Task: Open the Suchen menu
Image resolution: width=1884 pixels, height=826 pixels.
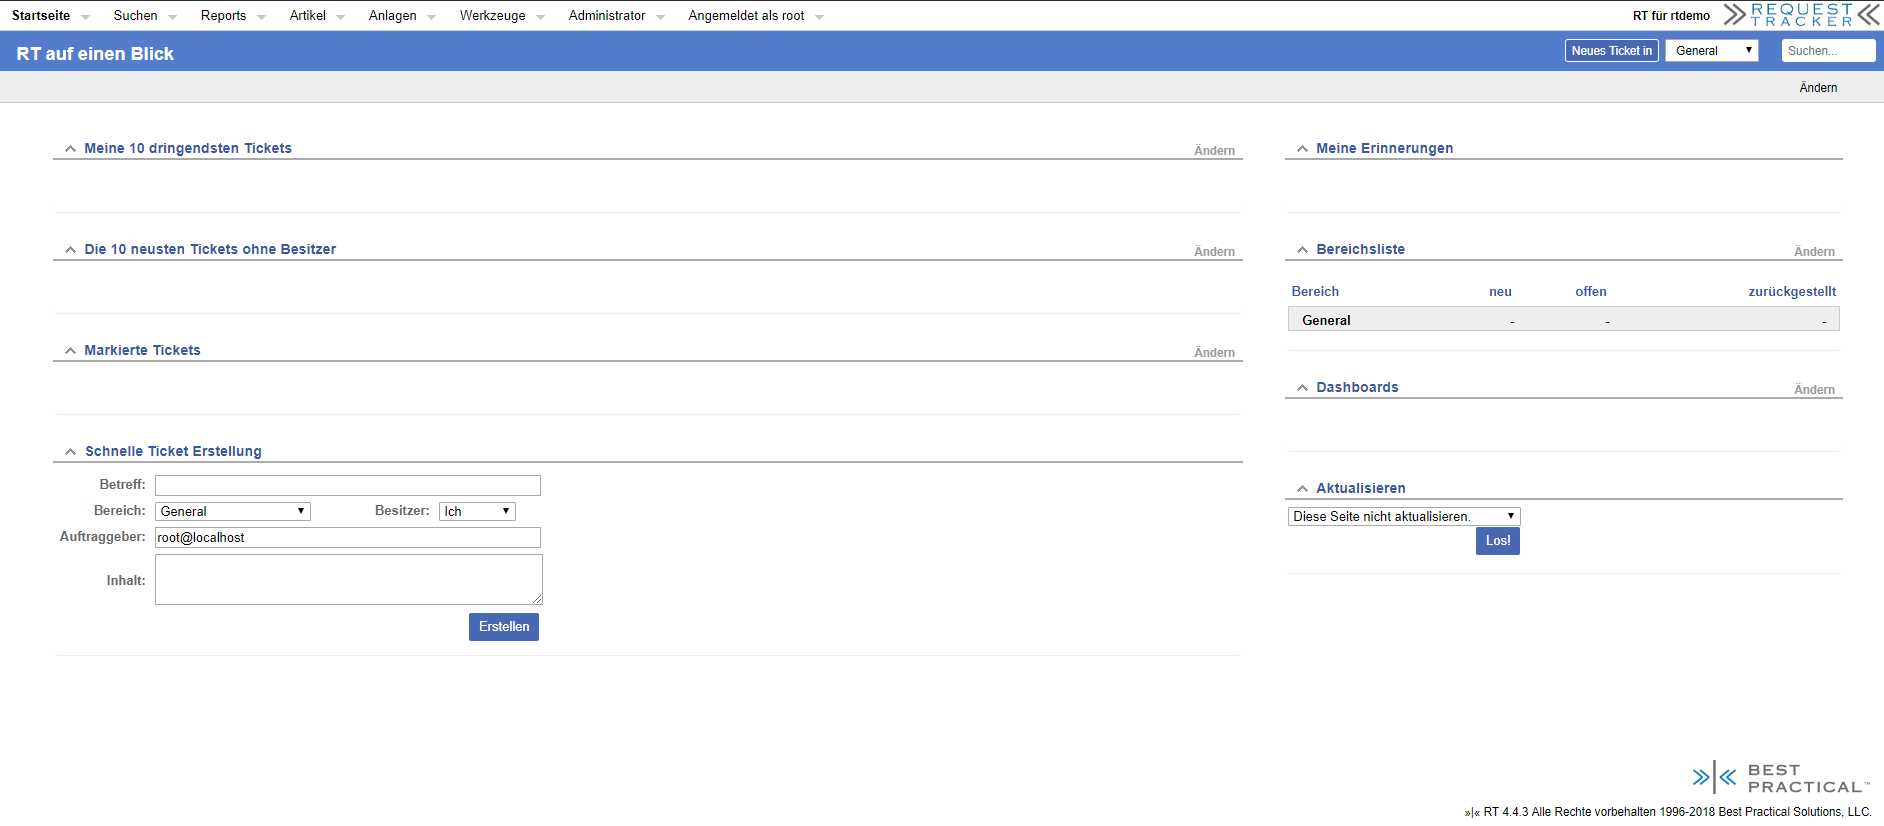Action: [x=136, y=16]
